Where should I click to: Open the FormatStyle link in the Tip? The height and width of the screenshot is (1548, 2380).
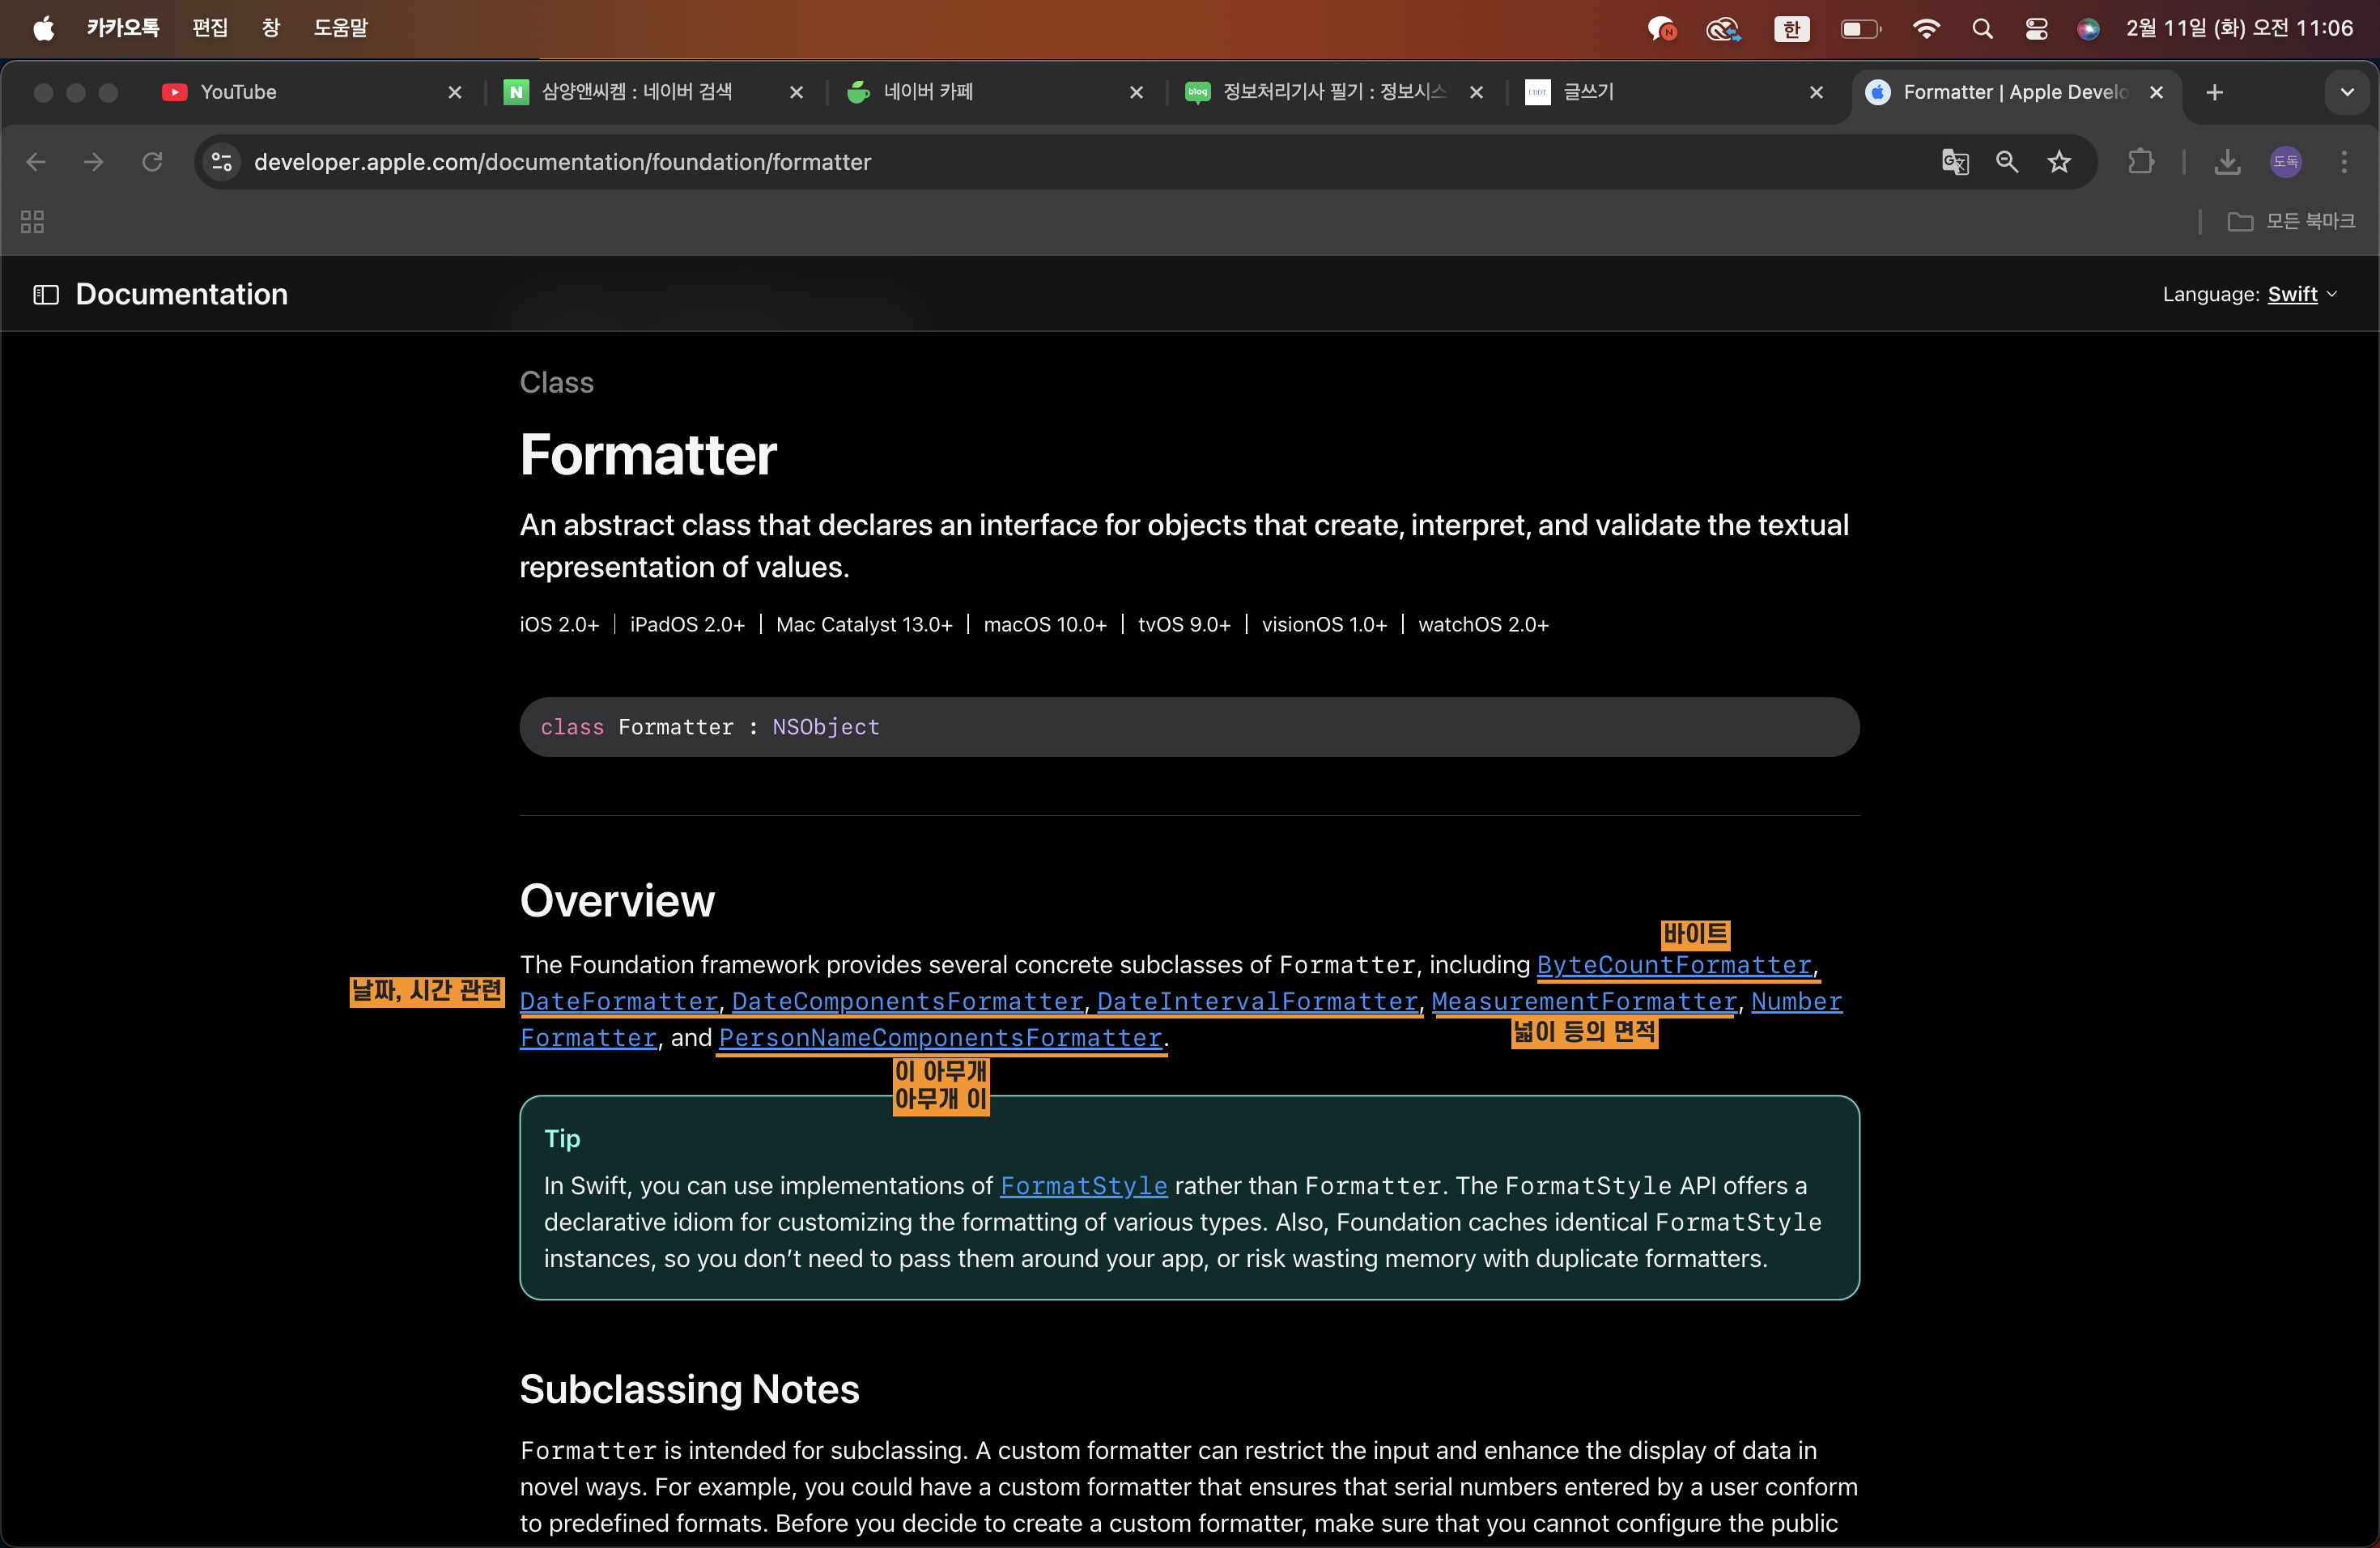pos(1083,1186)
